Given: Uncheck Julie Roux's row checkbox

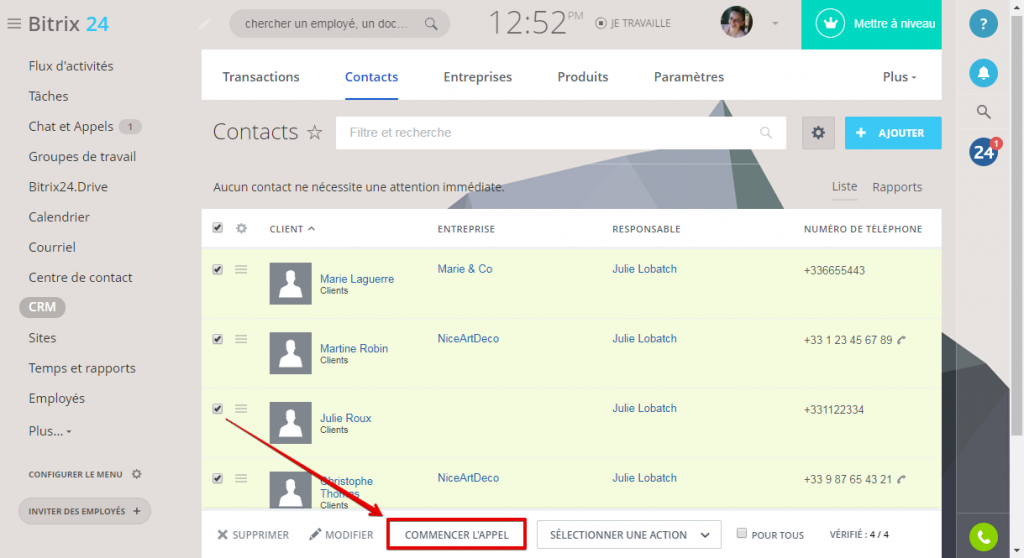Looking at the screenshot, I should coord(217,408).
